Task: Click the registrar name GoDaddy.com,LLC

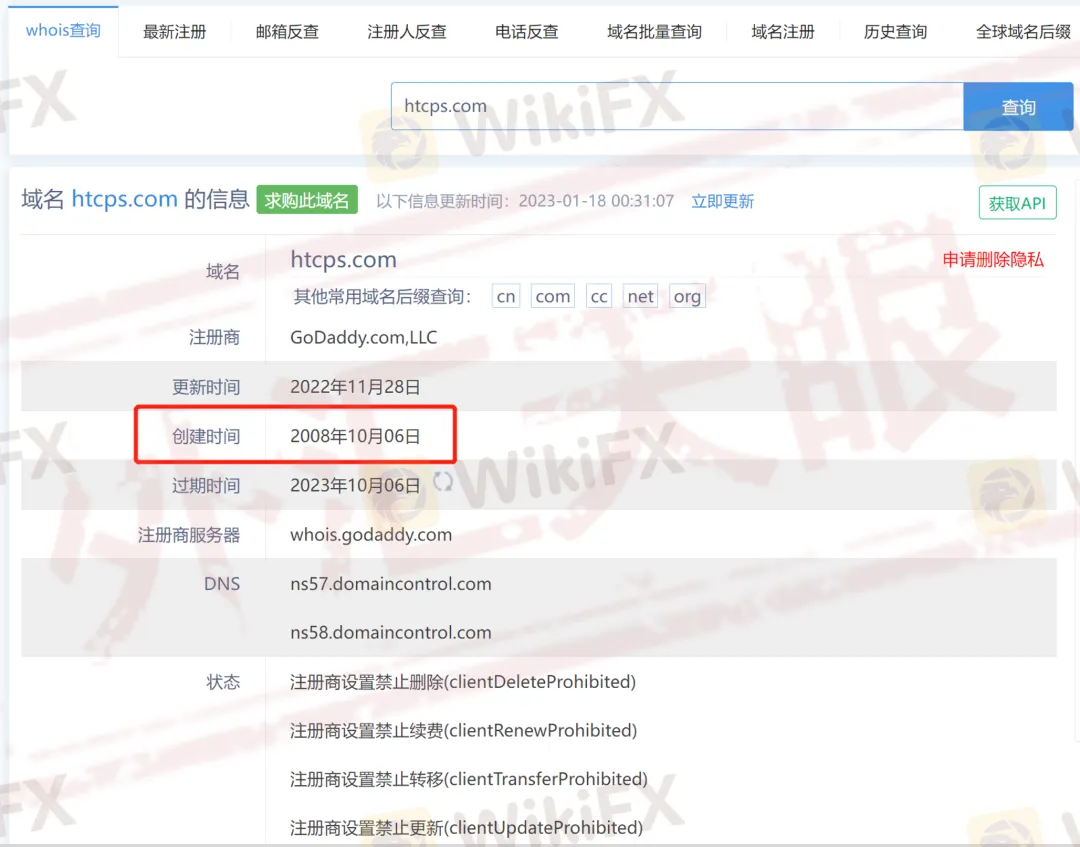Action: tap(364, 337)
